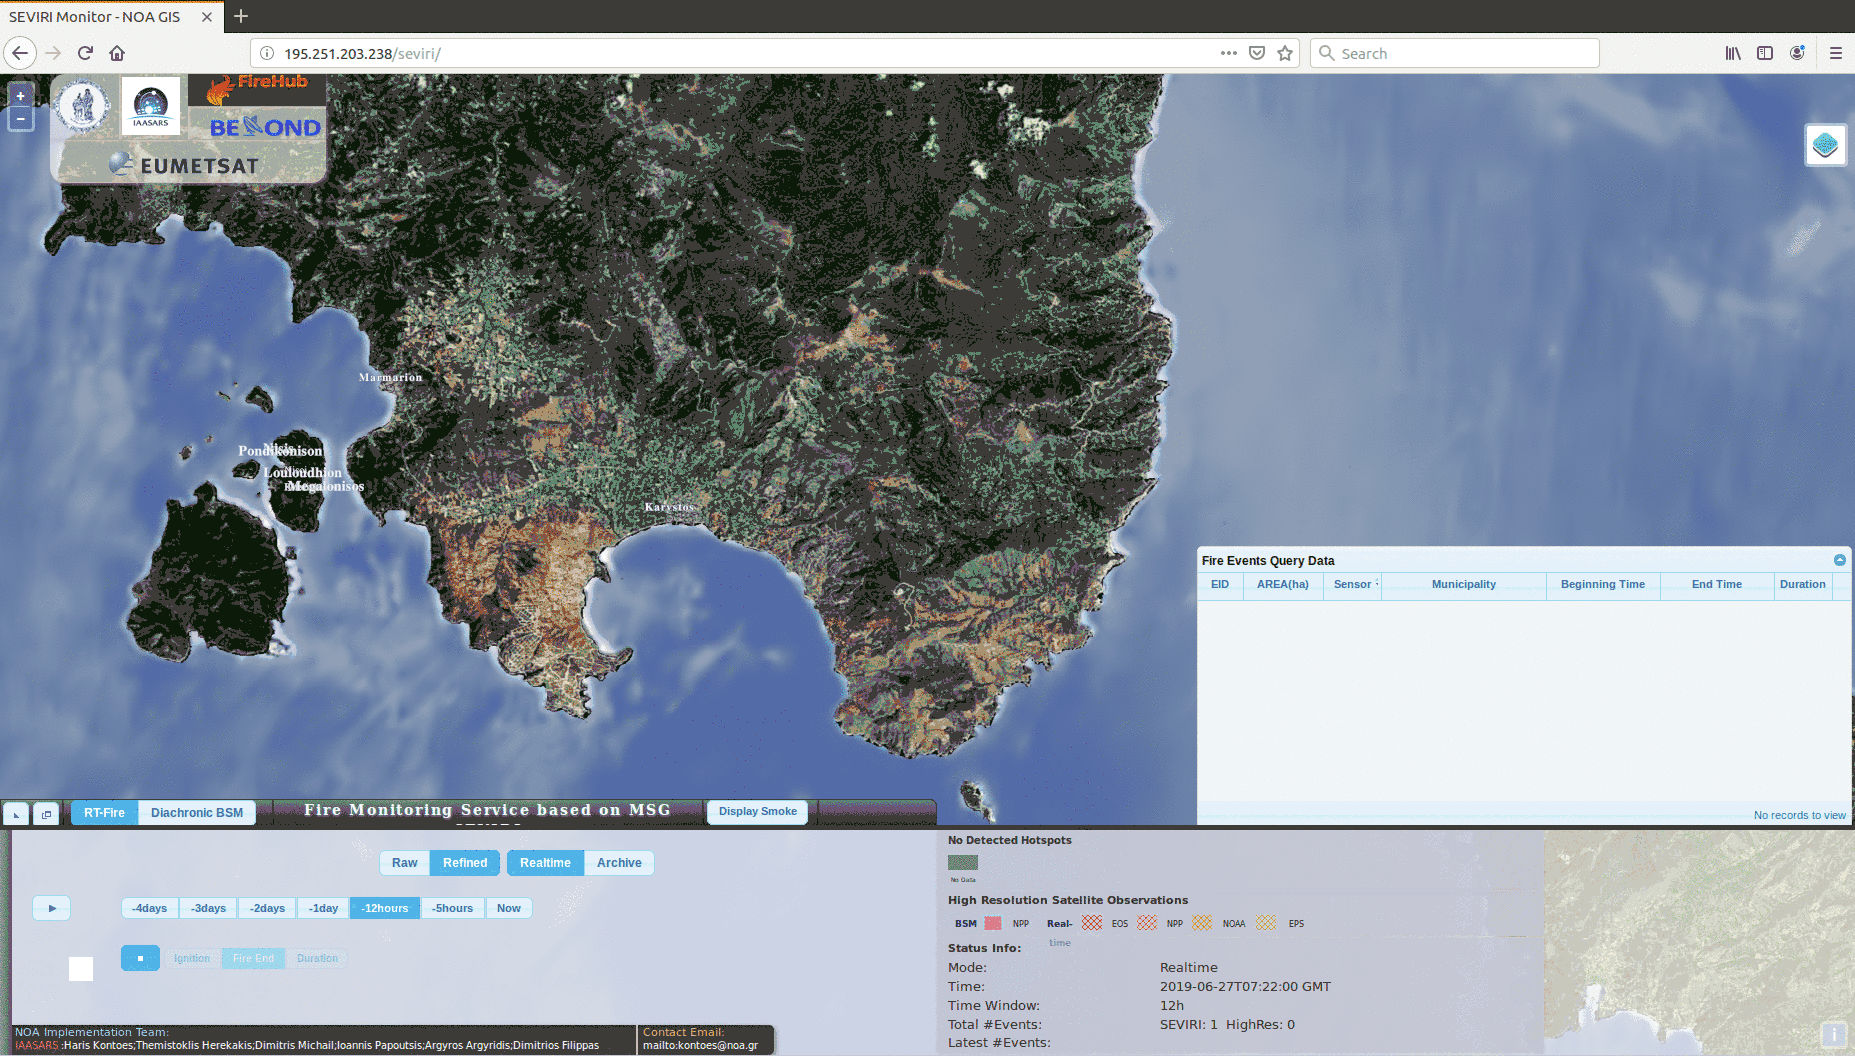Click the orange hatched NOAA swatch
The width and height of the screenshot is (1855, 1056).
tap(1202, 923)
